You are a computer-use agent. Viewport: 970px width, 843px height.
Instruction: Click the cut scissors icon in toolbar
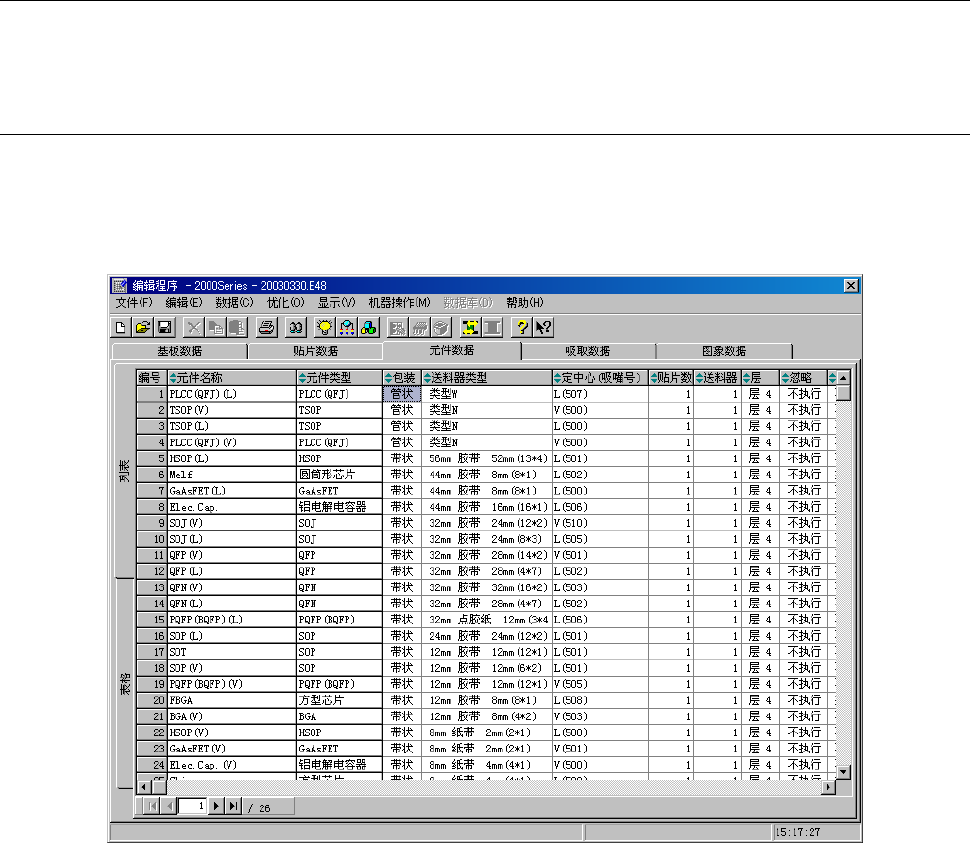click(194, 327)
